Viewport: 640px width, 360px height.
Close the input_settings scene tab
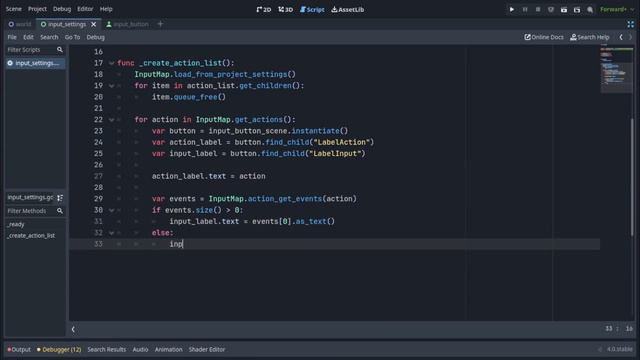point(93,24)
